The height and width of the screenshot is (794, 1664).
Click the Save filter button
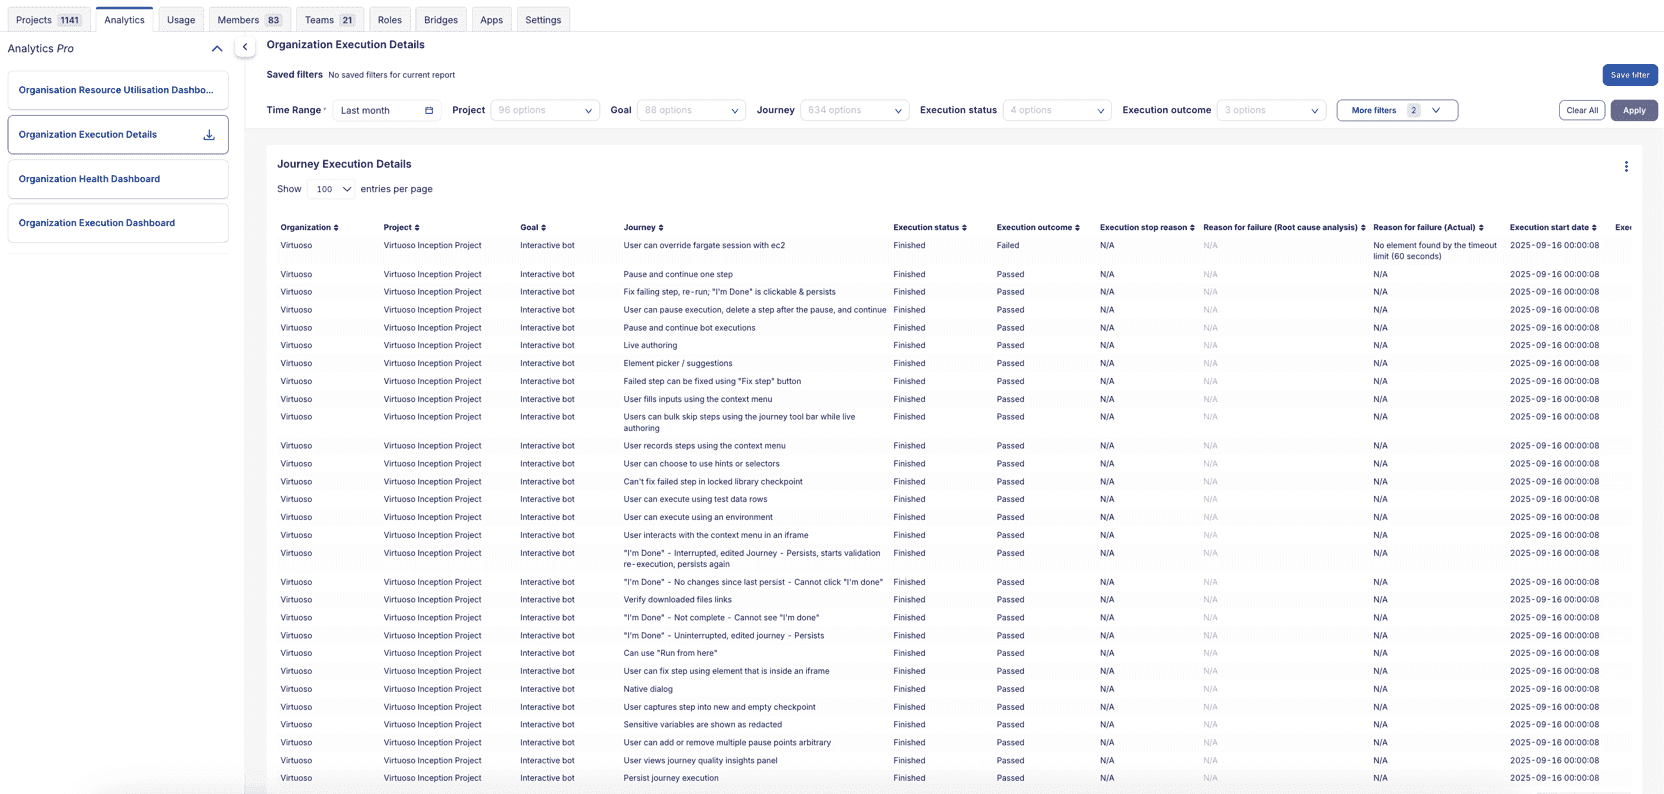point(1630,75)
